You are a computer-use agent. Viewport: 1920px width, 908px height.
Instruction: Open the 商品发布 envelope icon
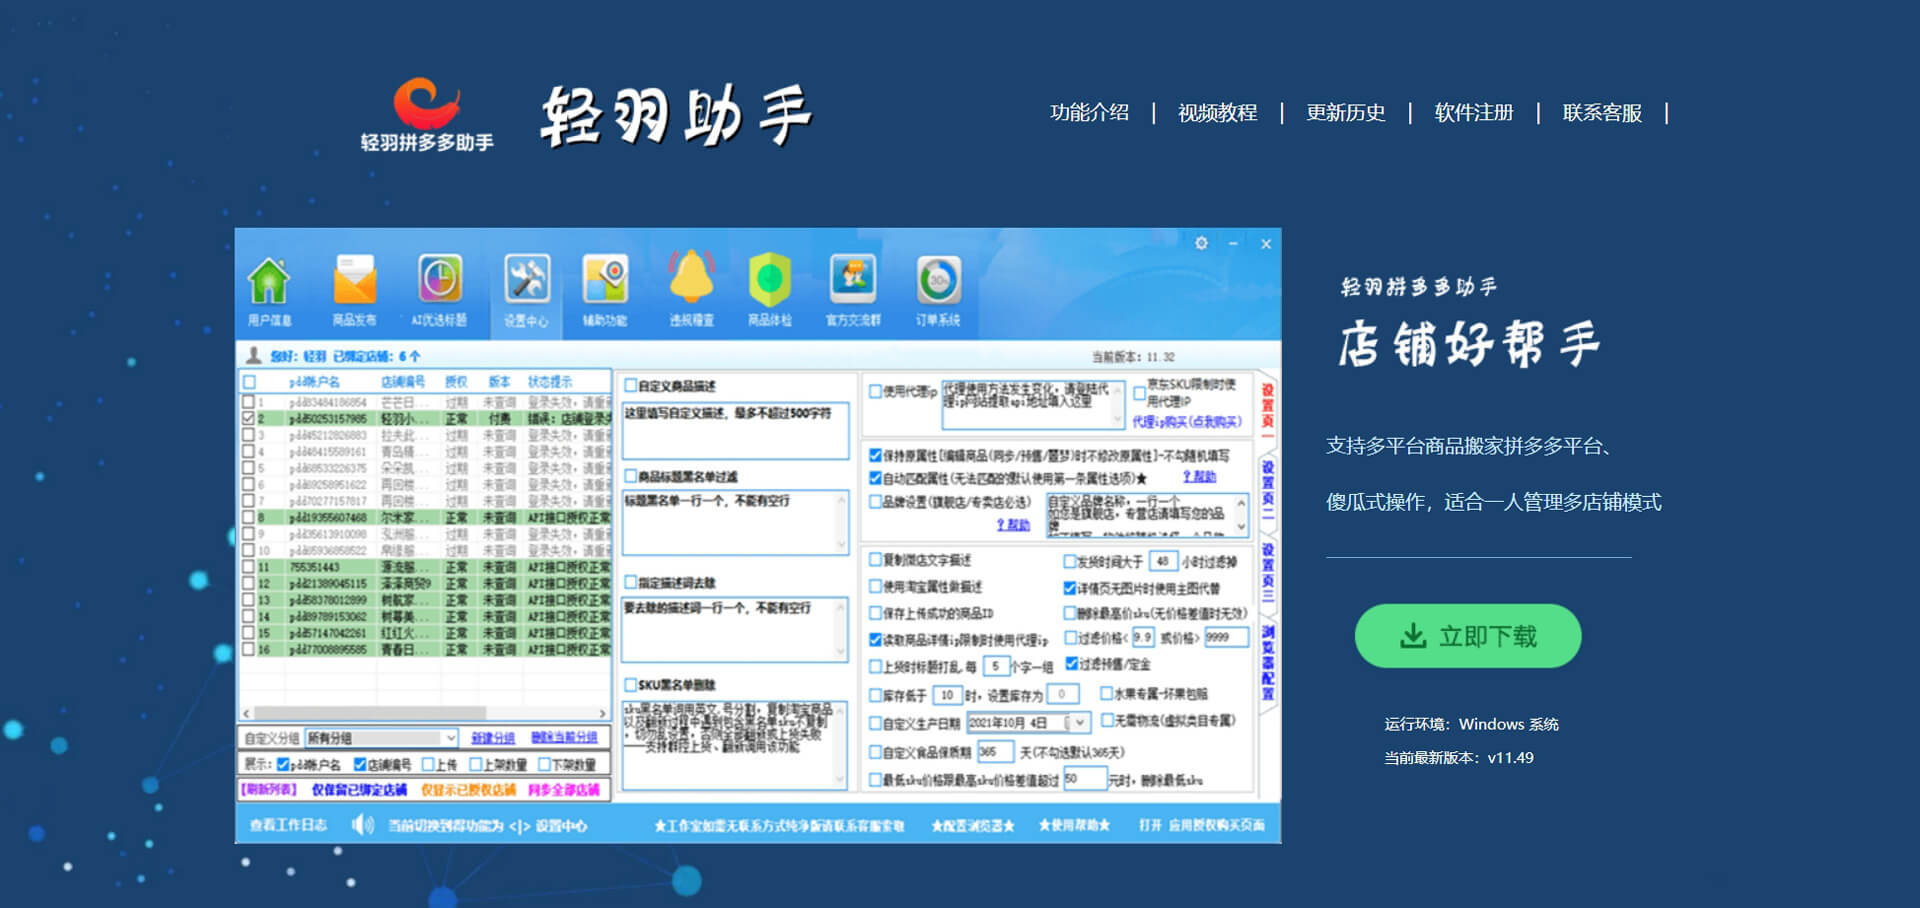(354, 280)
